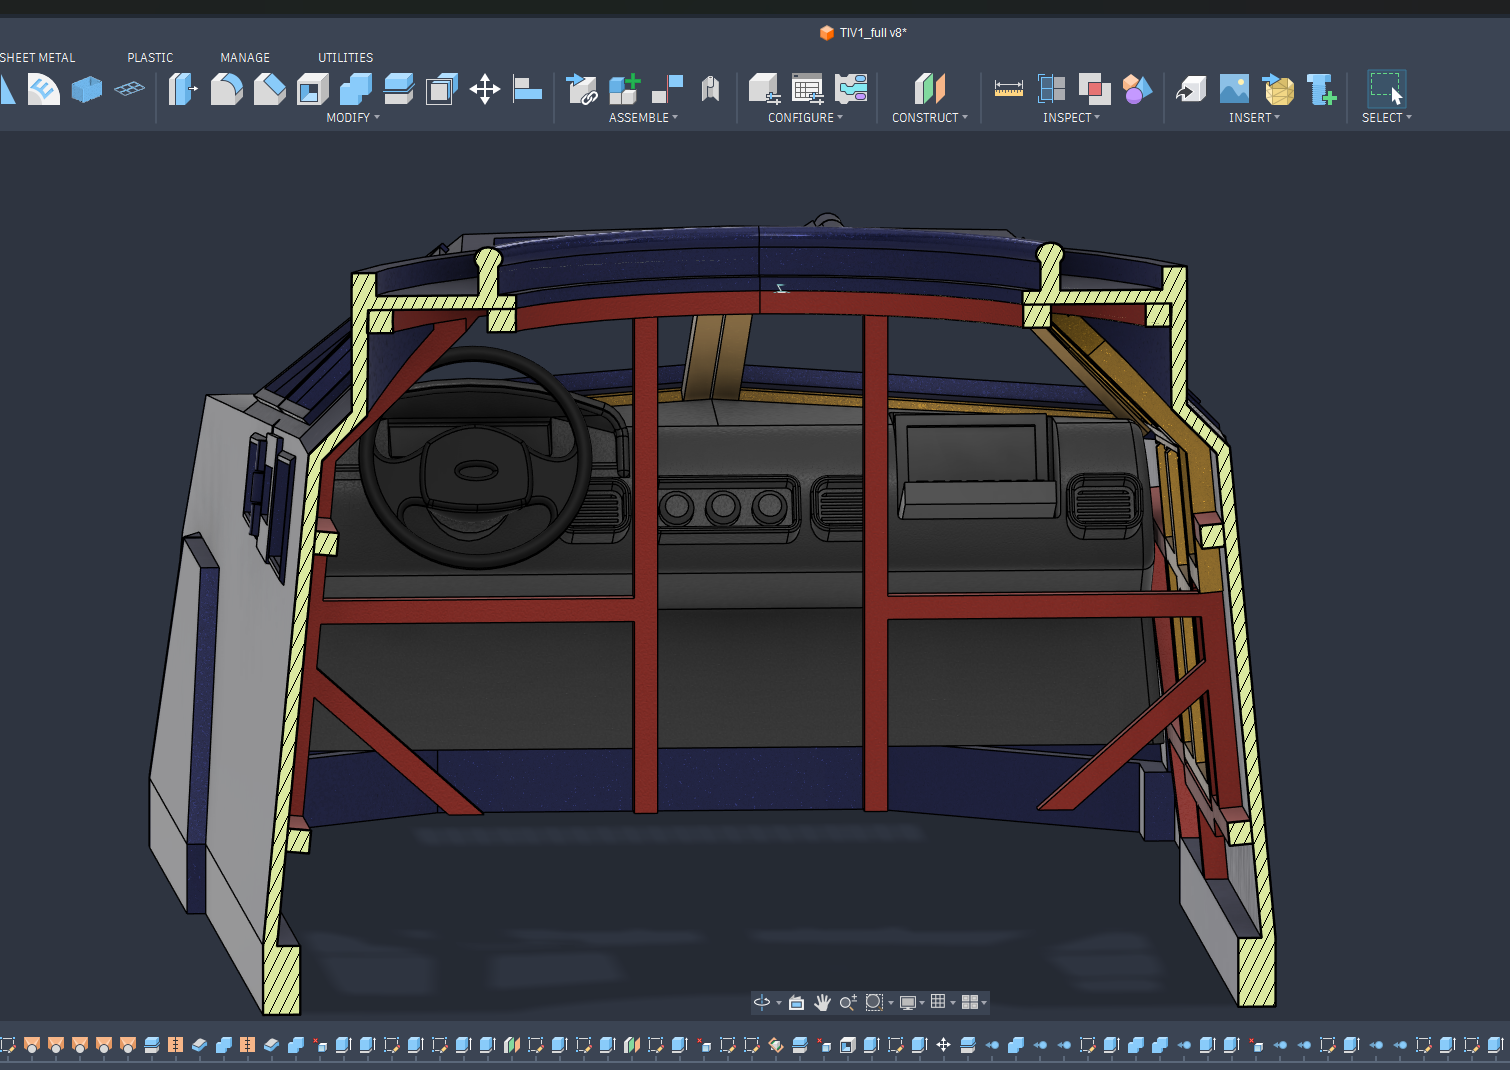The width and height of the screenshot is (1510, 1070).
Task: Open the Shell tool
Action: [313, 89]
